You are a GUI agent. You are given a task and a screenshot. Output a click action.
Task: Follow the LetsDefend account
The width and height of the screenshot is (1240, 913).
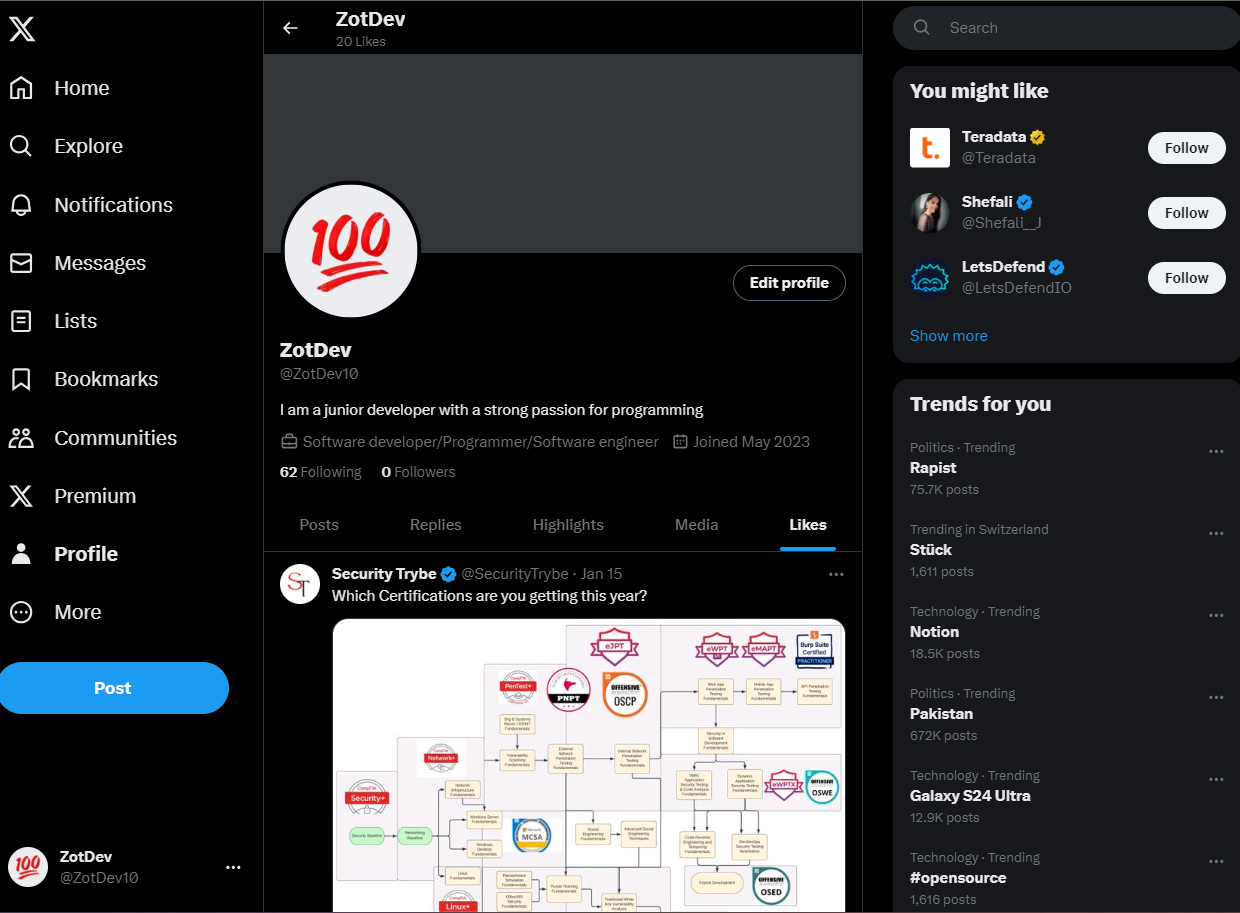pos(1186,278)
